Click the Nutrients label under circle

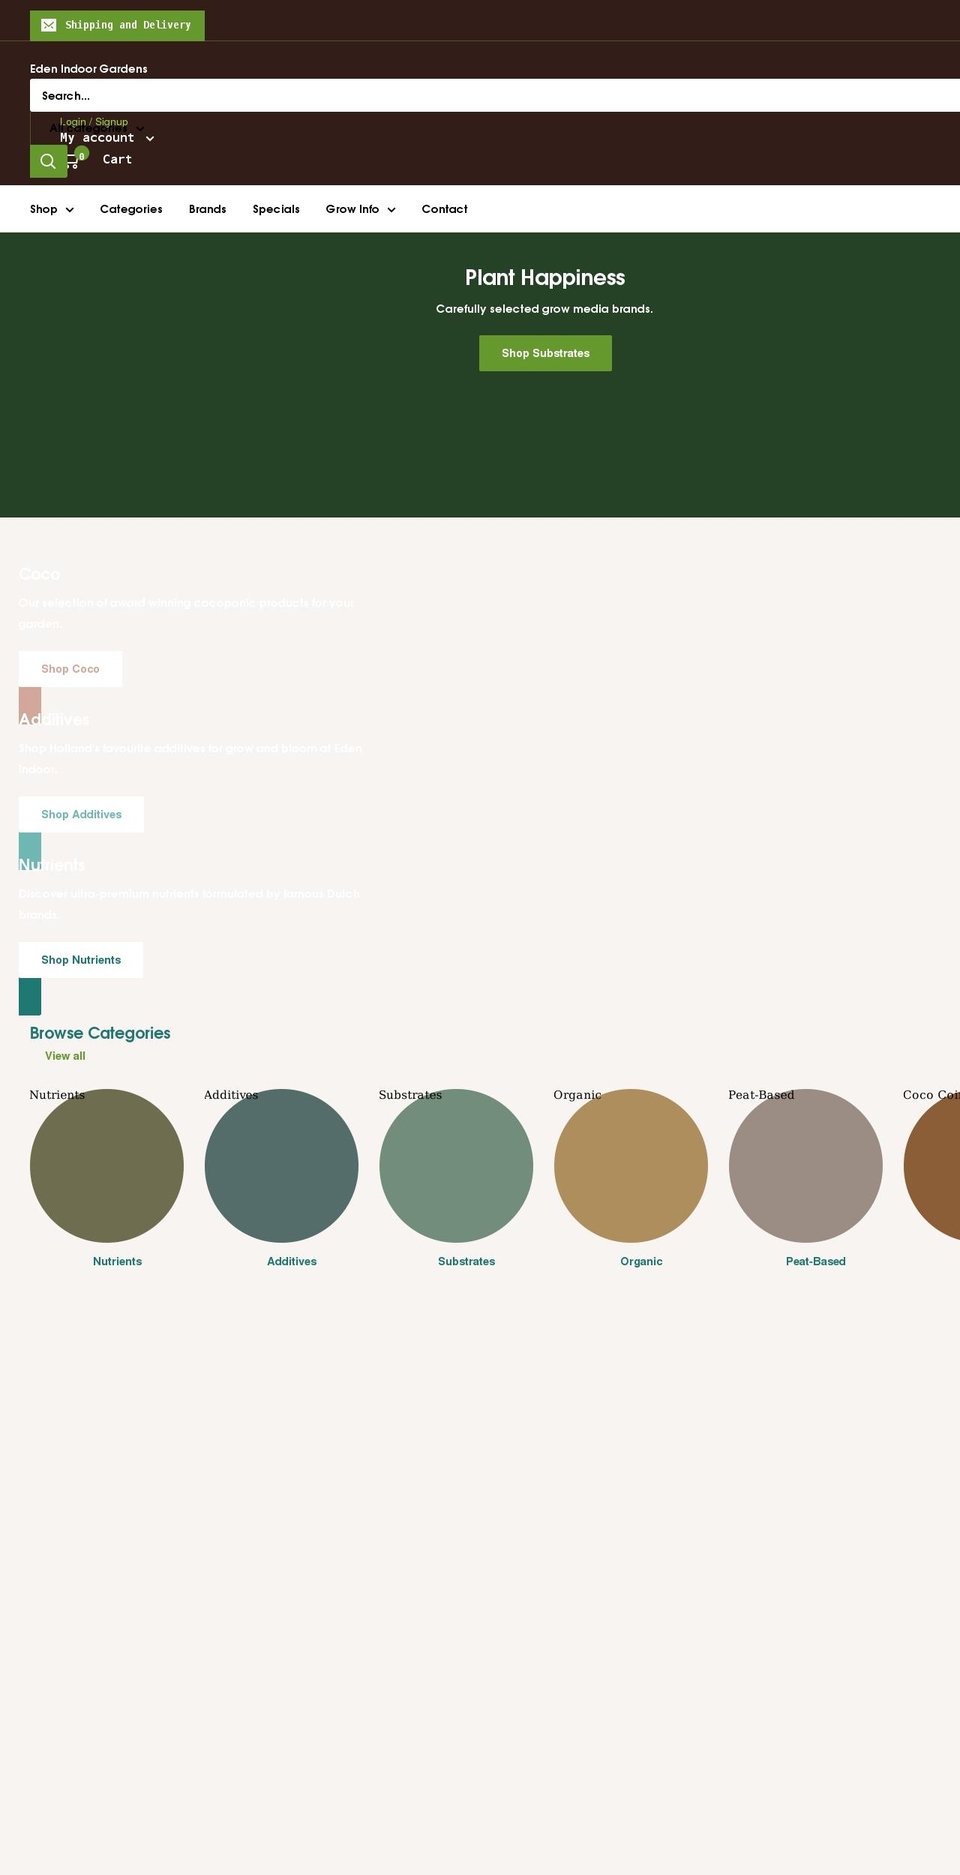(117, 1262)
